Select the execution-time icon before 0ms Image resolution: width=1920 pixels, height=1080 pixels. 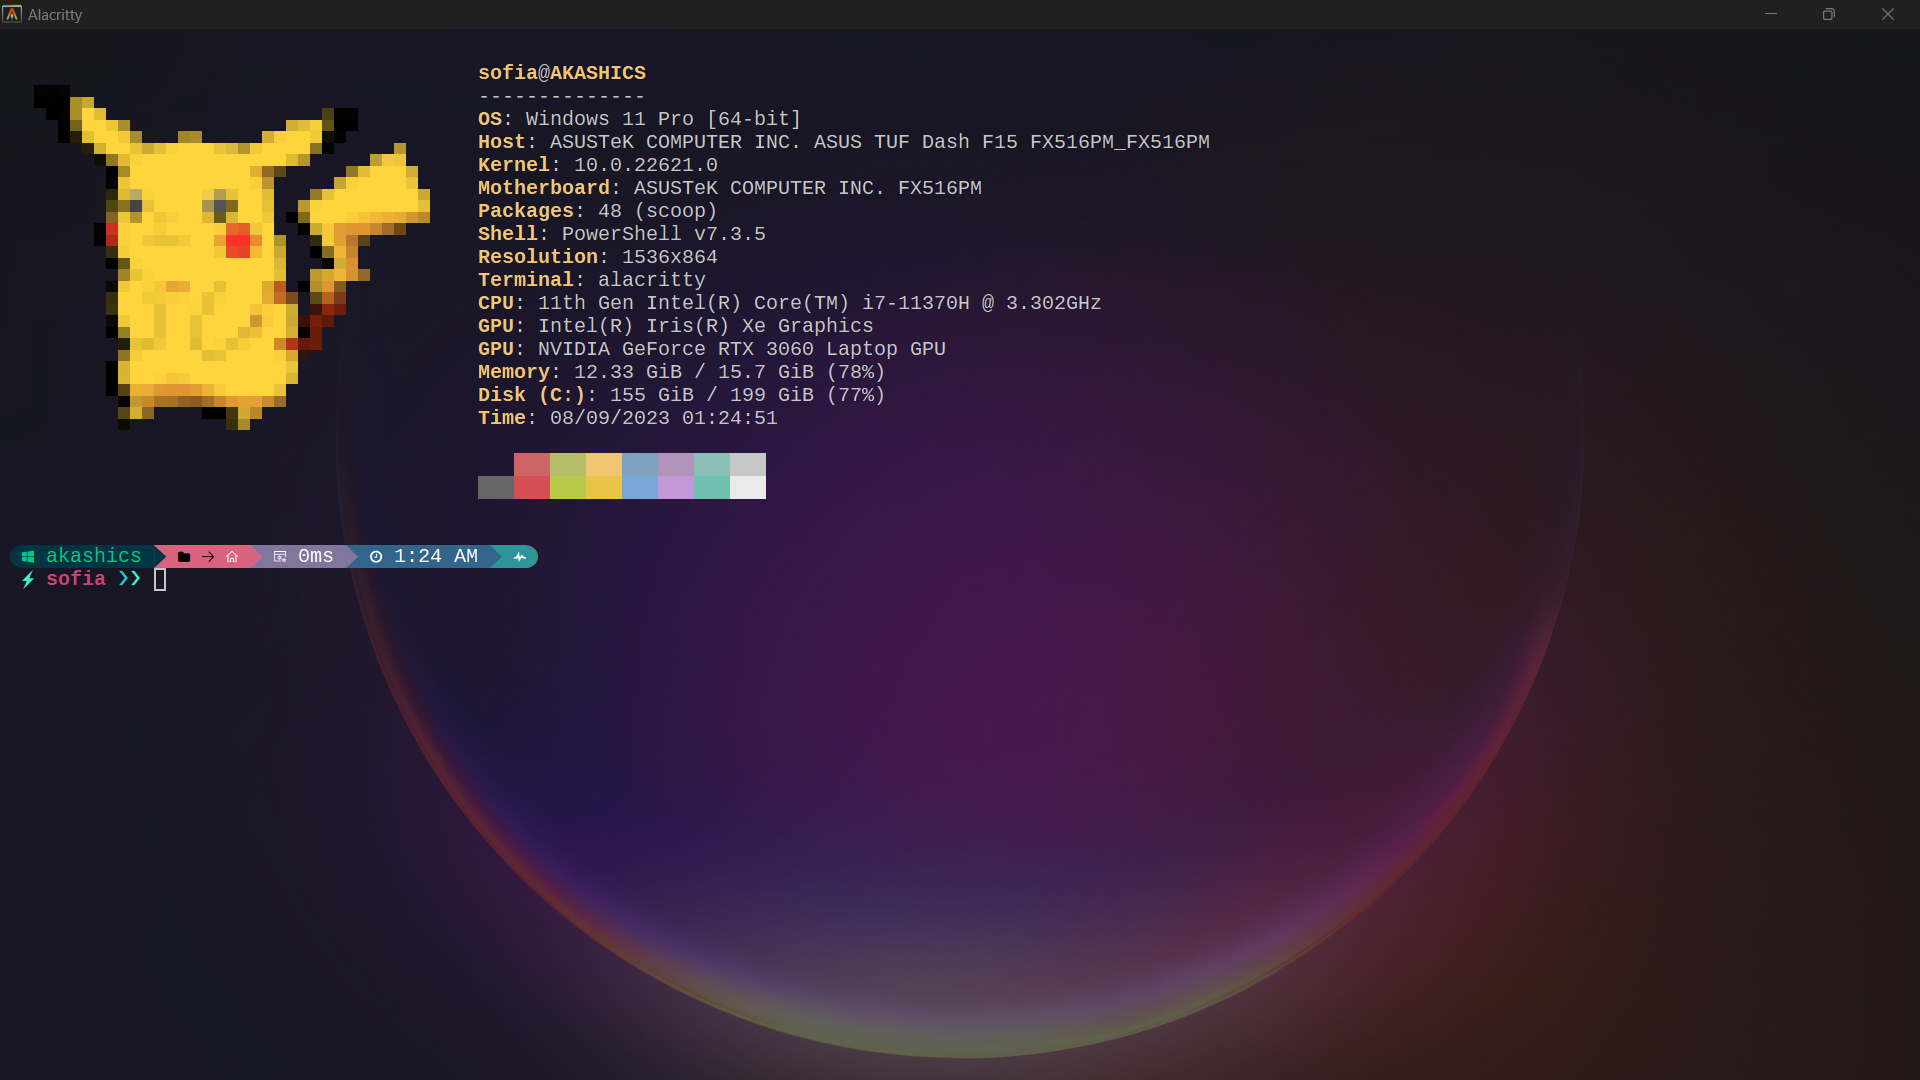(280, 557)
